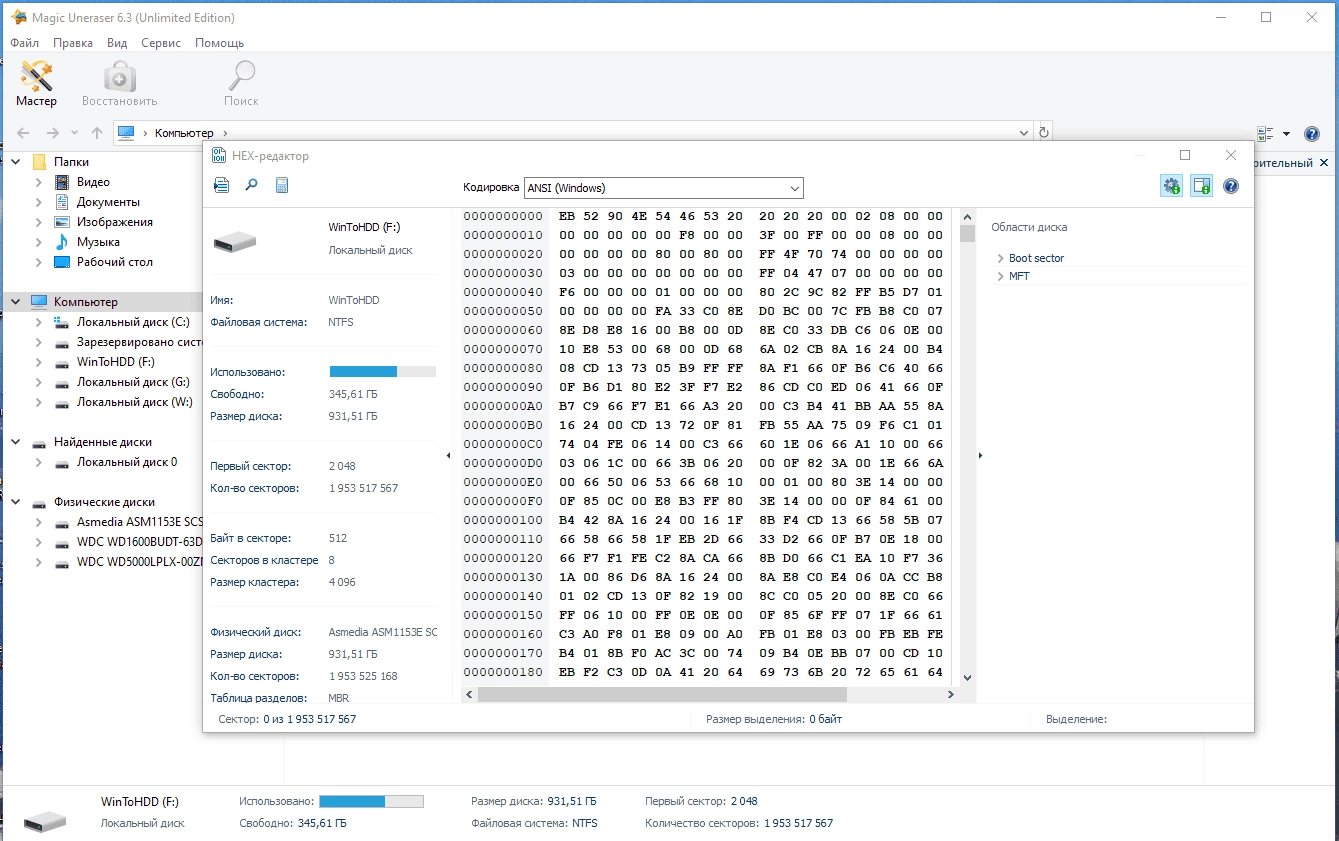Select the Изображения folder icon
The image size is (1339, 841).
point(62,222)
